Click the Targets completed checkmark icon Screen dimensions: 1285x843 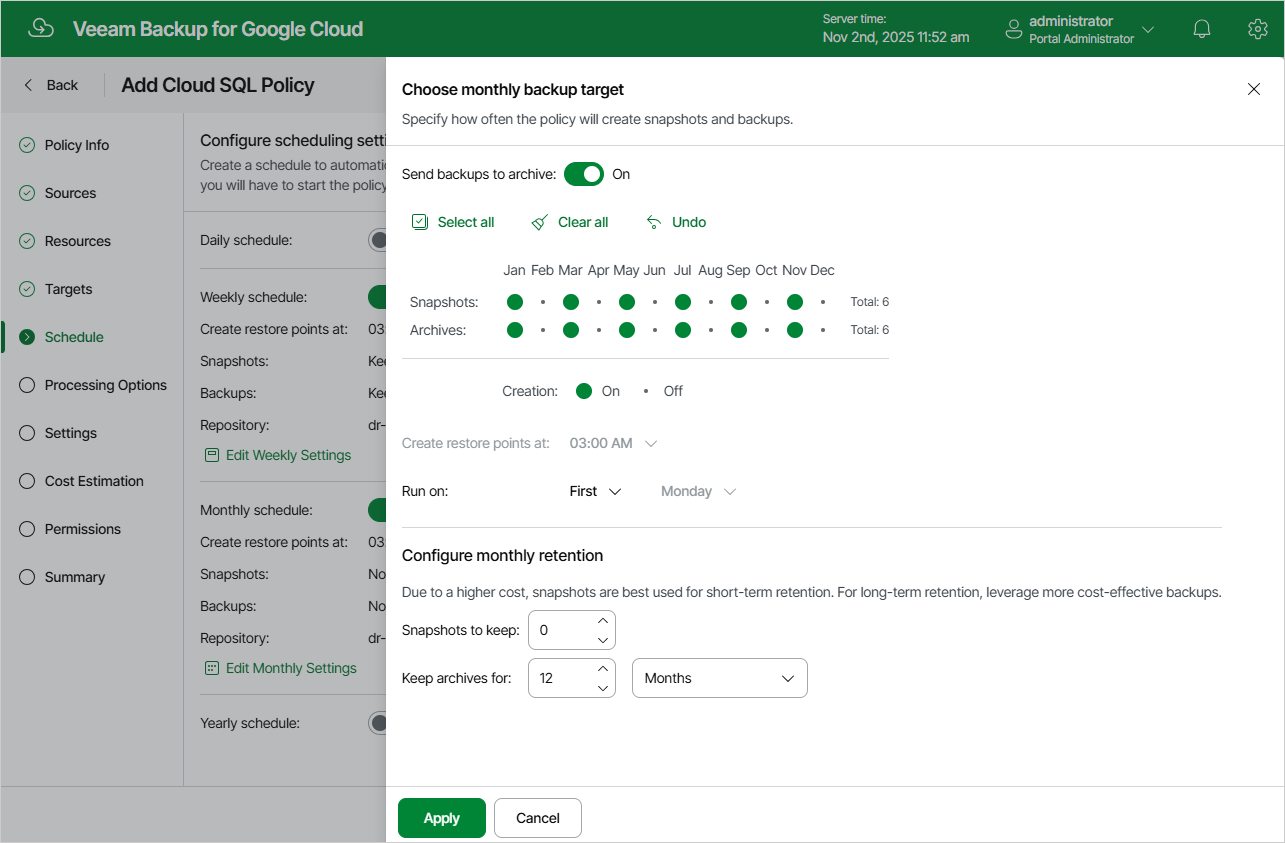point(27,289)
